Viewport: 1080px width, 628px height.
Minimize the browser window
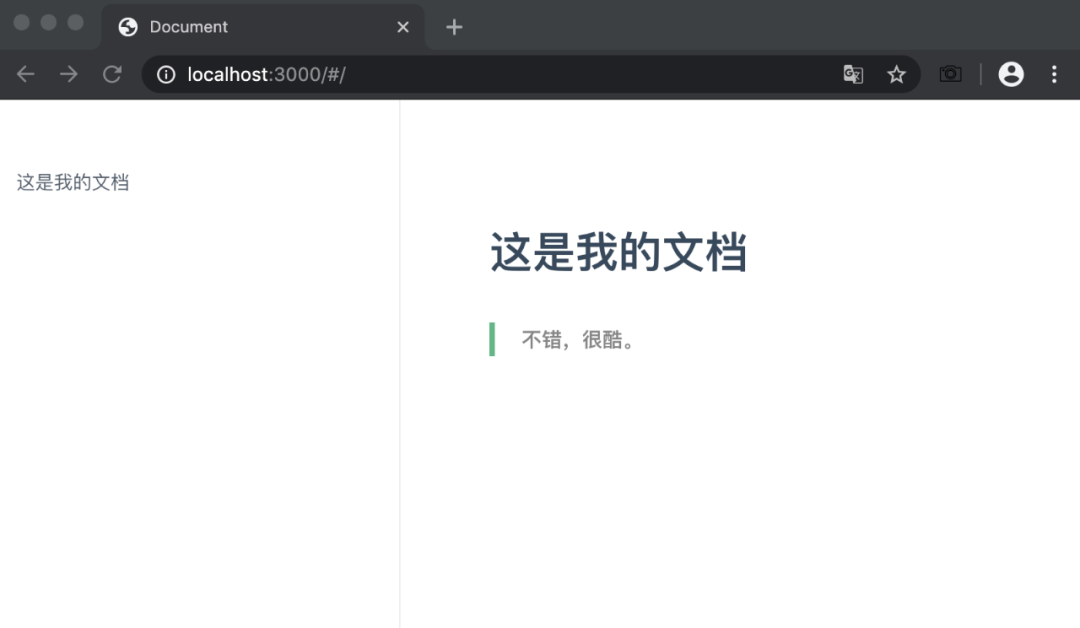48,23
